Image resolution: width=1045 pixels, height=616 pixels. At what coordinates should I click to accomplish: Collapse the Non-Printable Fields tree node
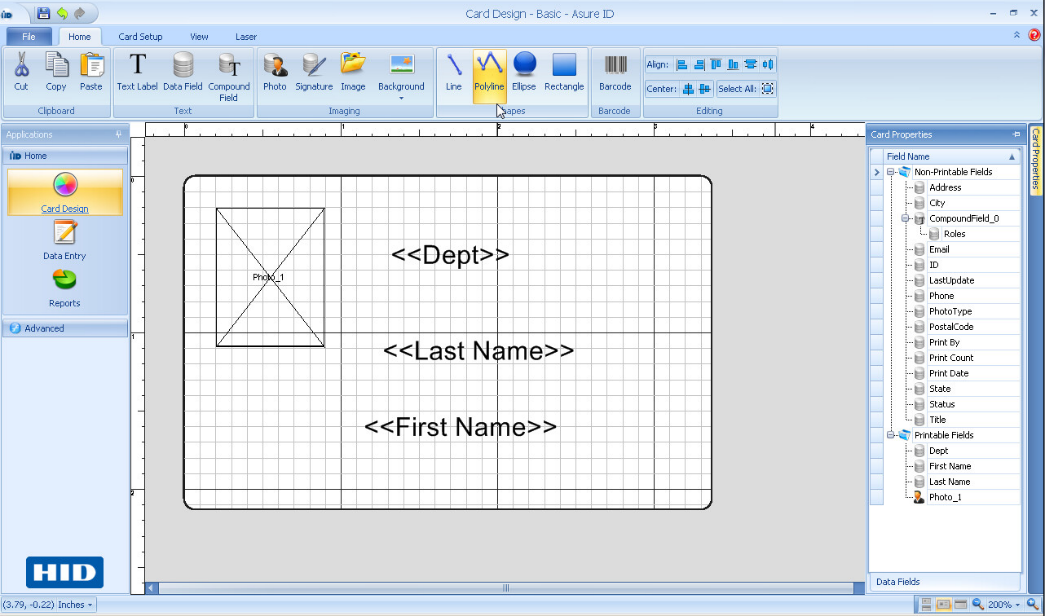pos(890,172)
